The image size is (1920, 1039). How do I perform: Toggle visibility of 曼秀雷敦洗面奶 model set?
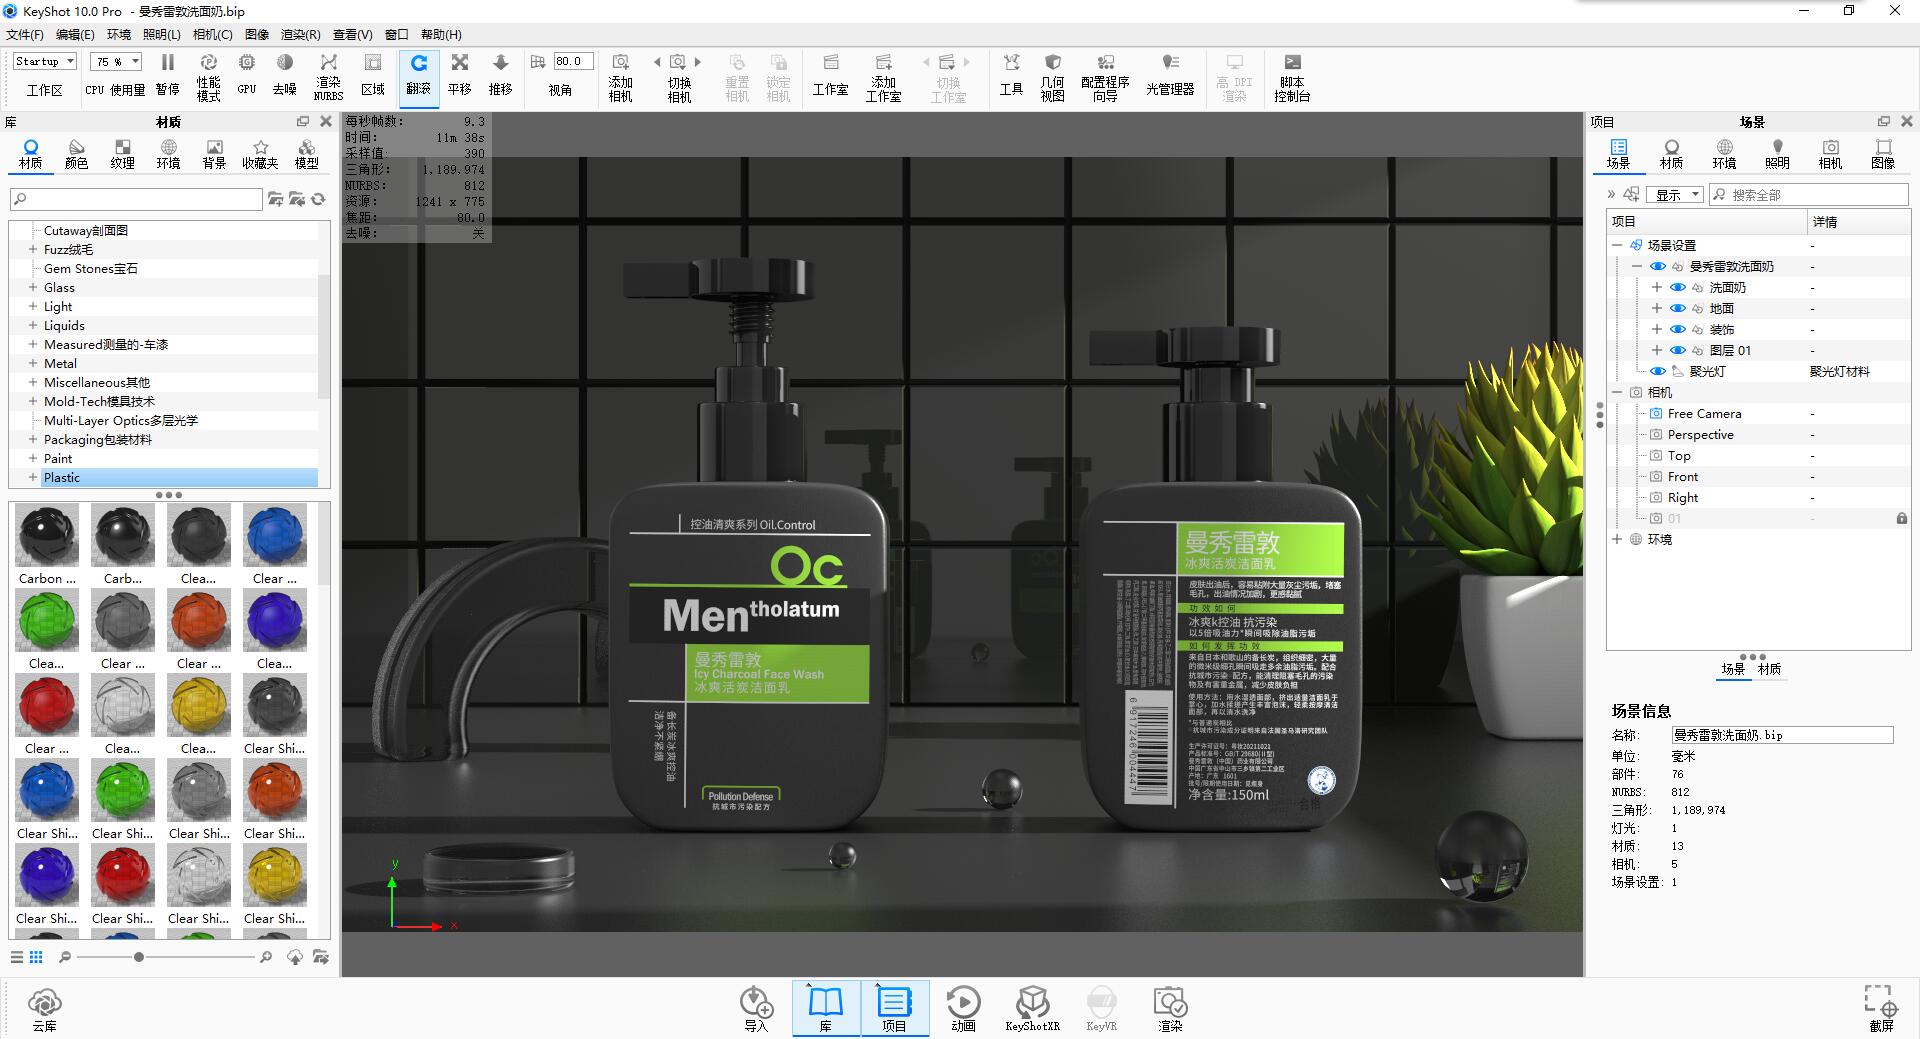tap(1658, 267)
